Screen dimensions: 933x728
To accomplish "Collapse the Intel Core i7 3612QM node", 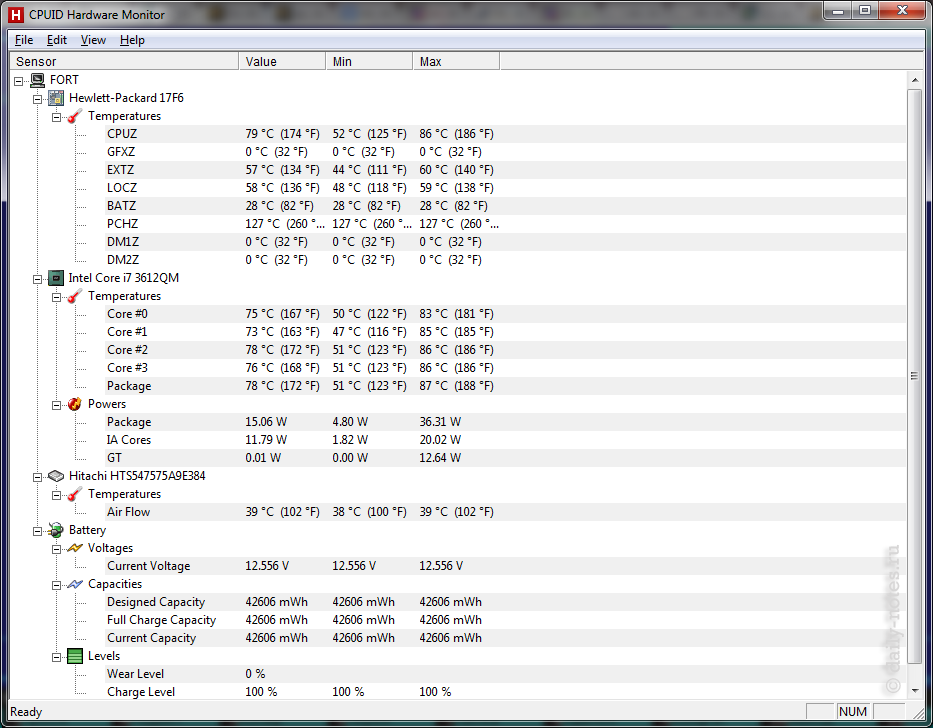I will pyautogui.click(x=38, y=278).
